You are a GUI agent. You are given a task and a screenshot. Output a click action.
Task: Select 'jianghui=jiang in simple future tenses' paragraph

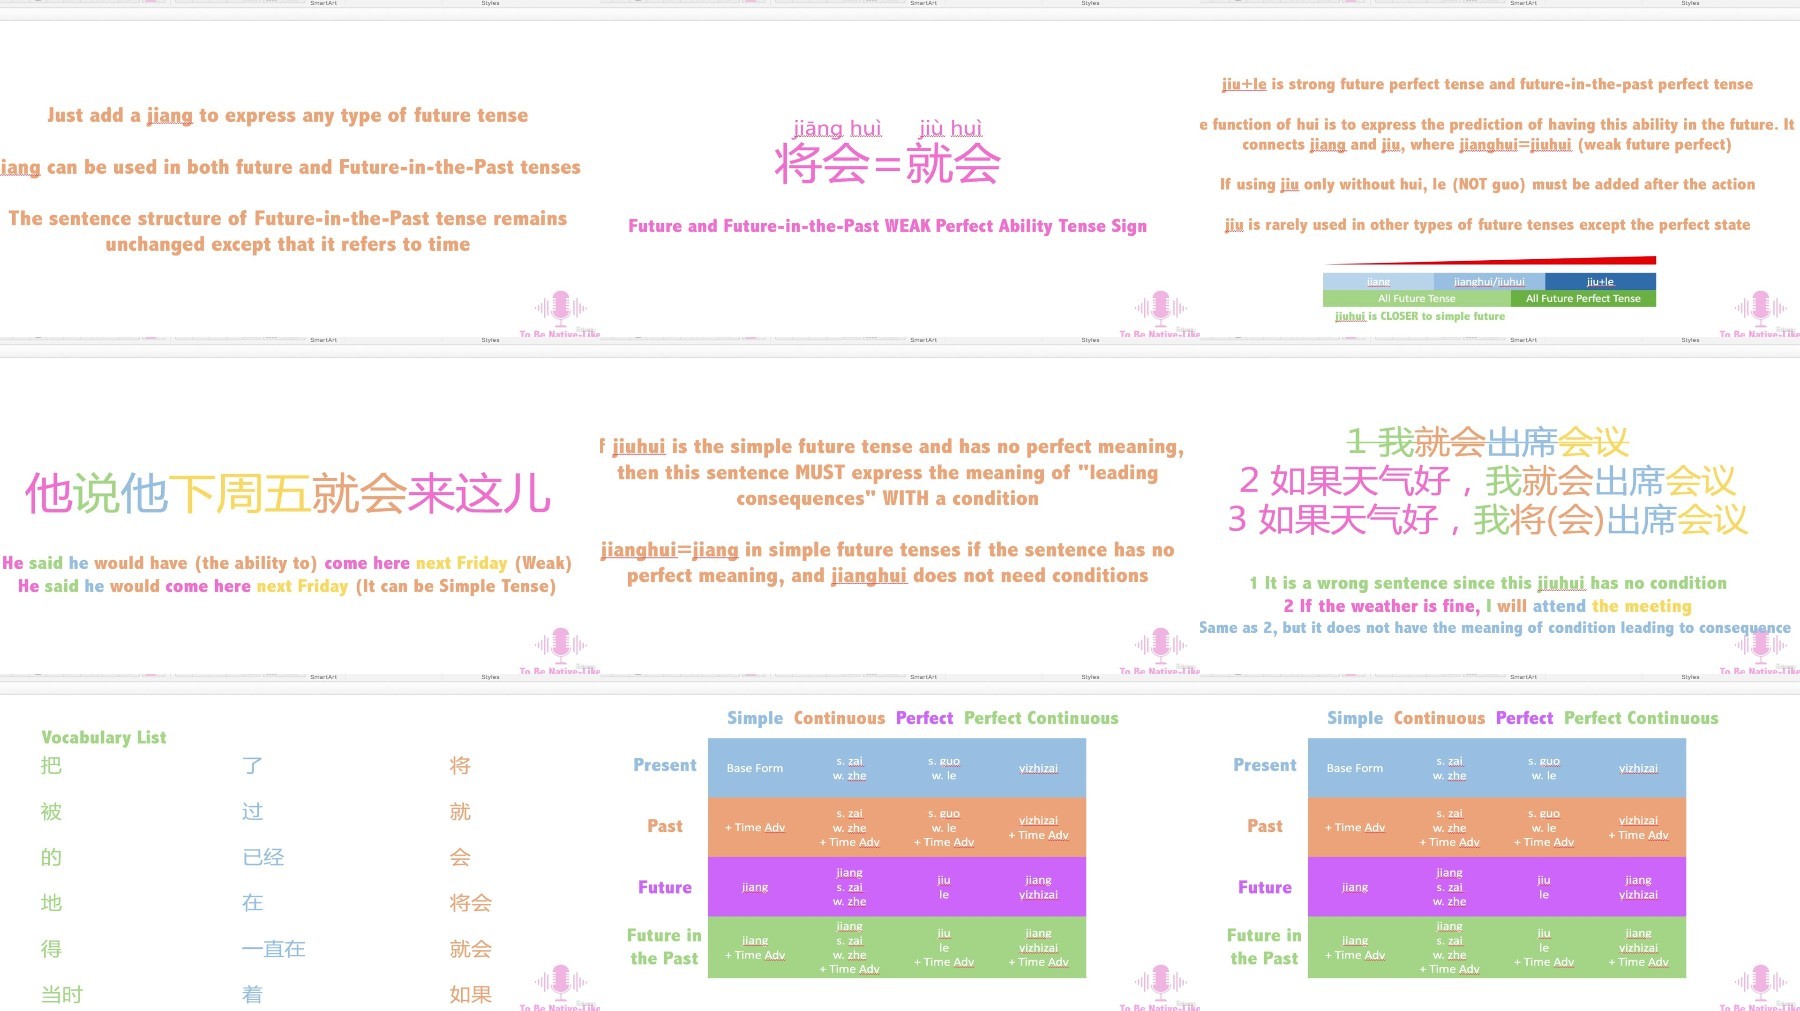click(887, 562)
